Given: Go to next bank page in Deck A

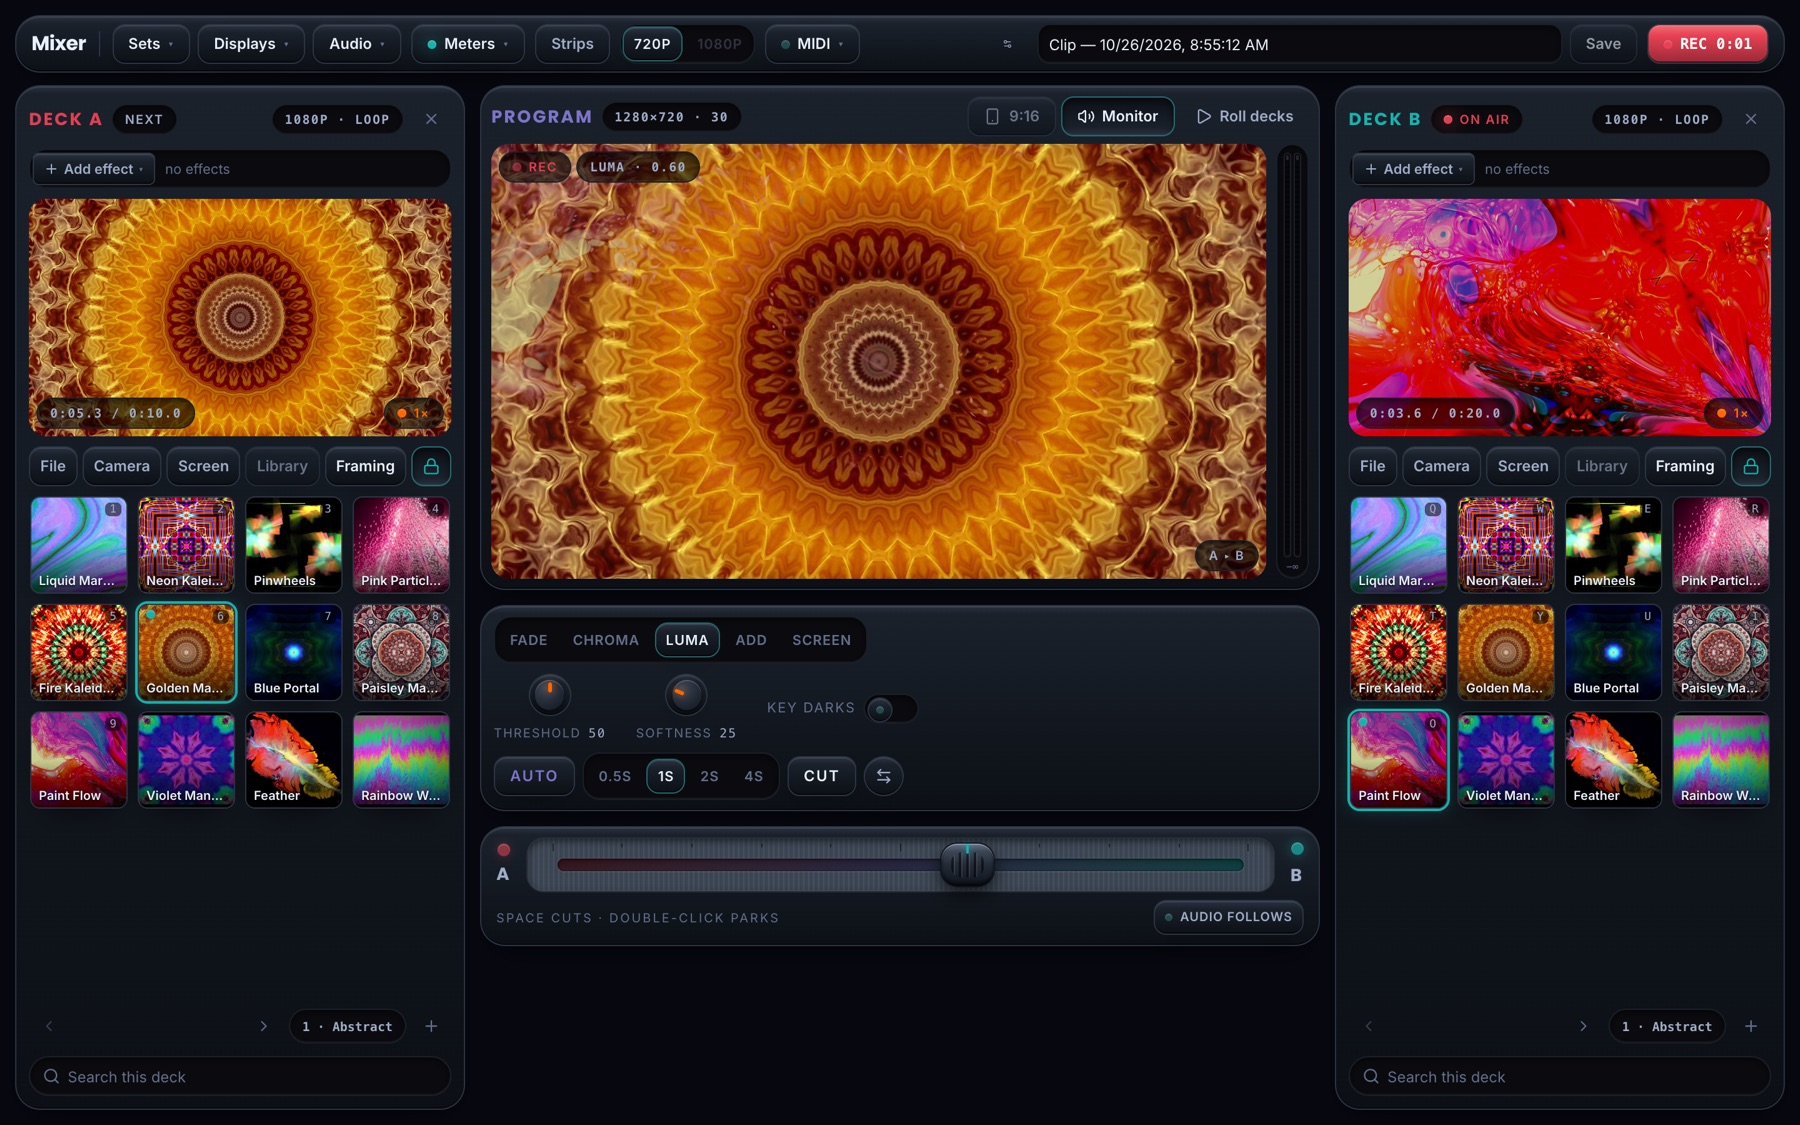Looking at the screenshot, I should [x=263, y=1026].
